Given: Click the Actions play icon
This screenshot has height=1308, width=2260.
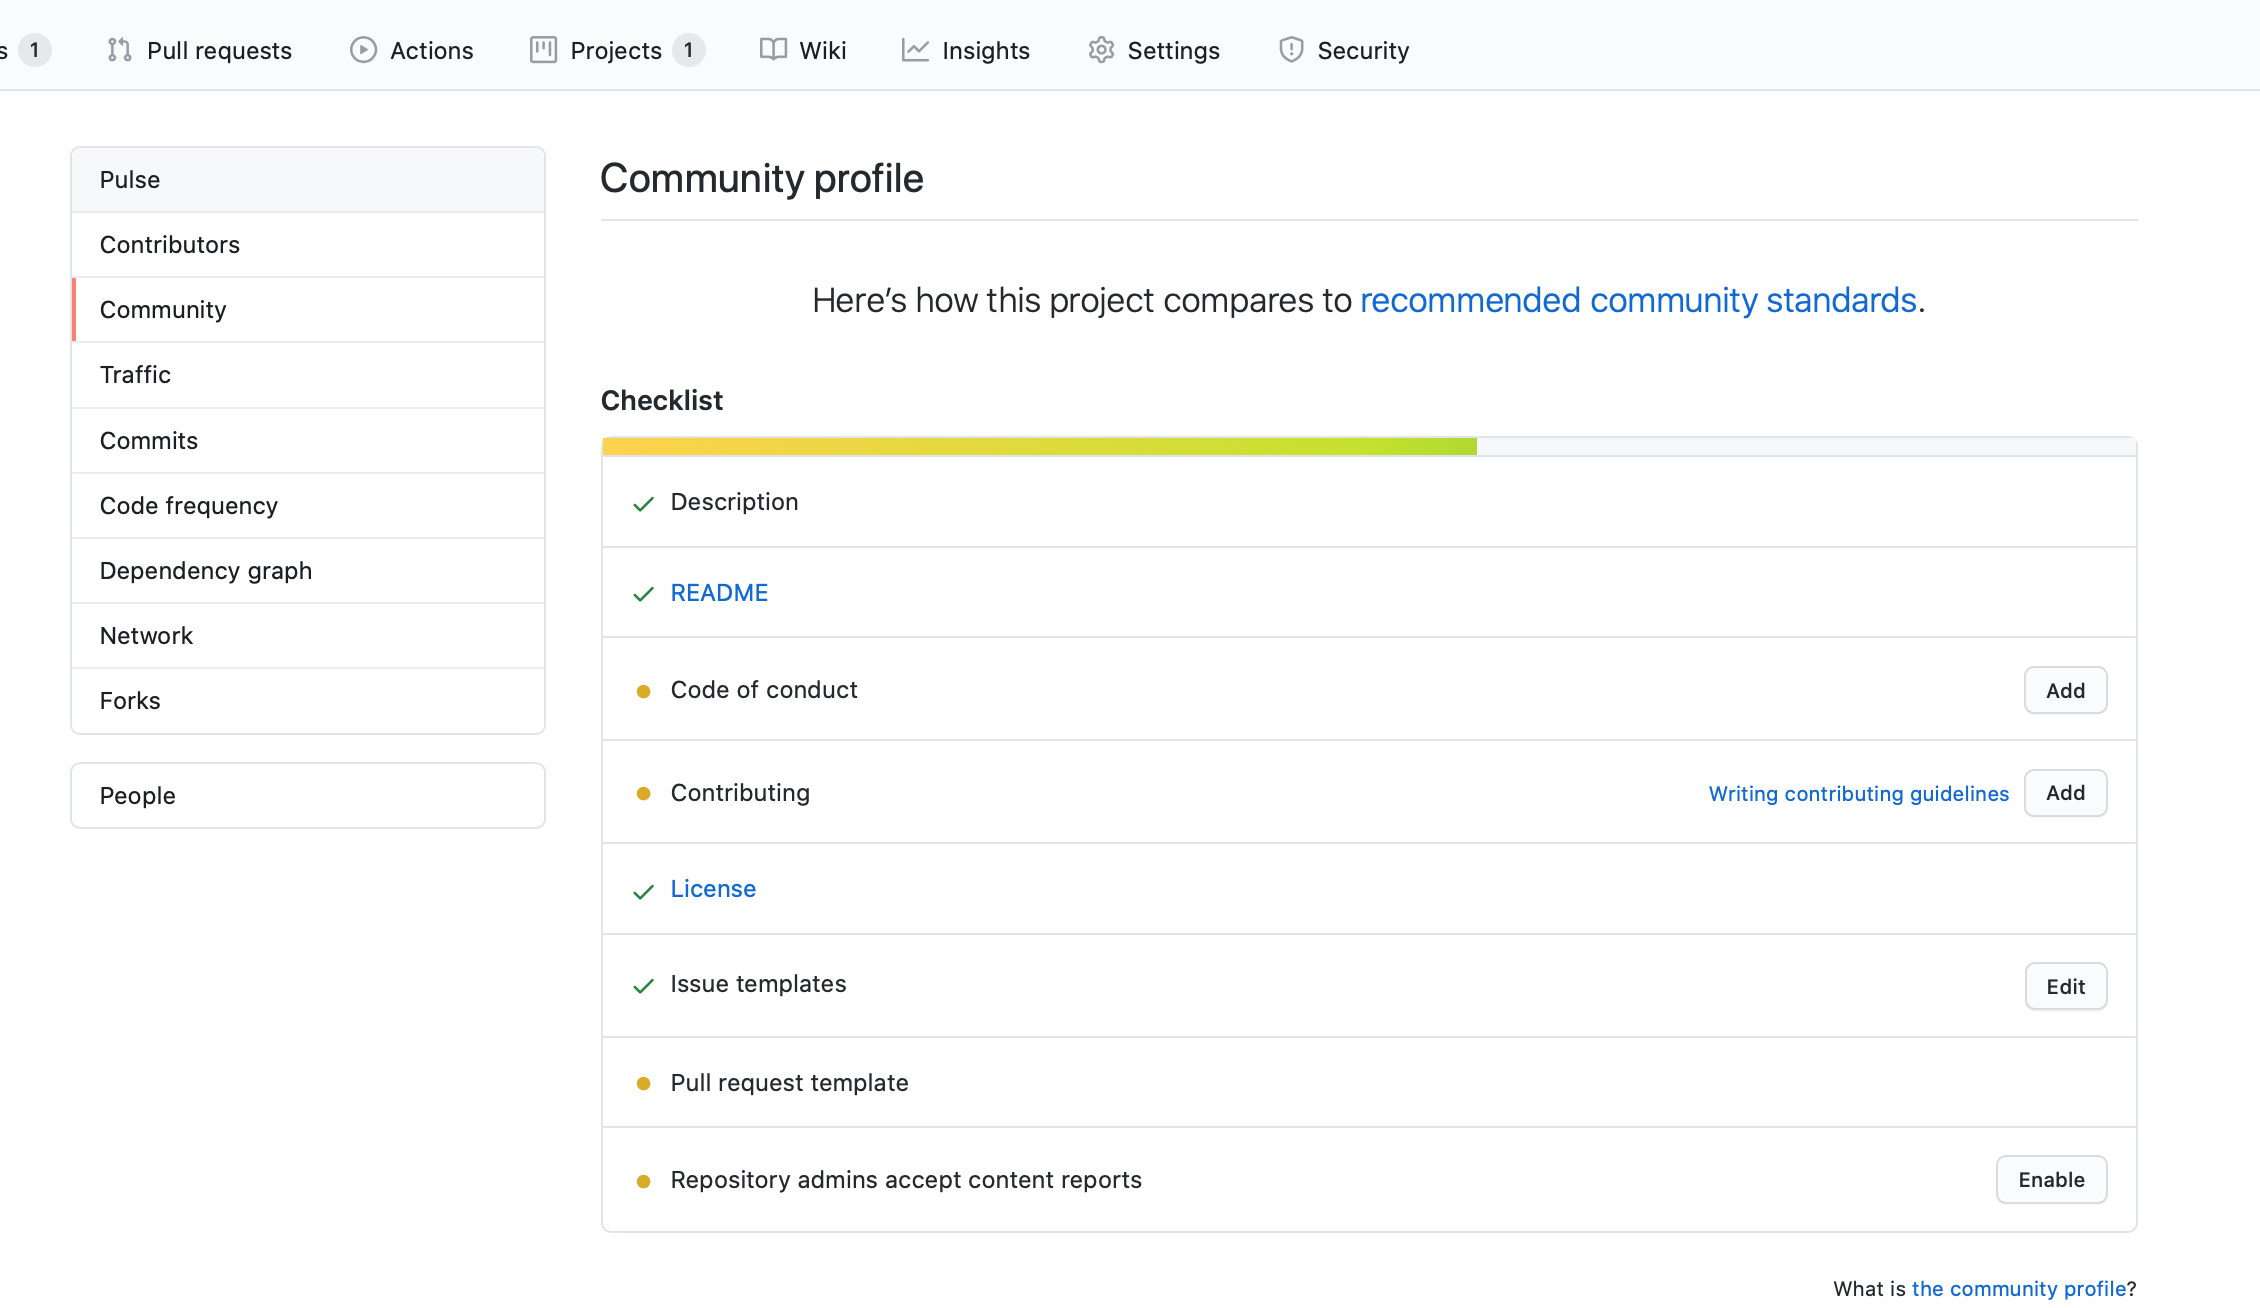Looking at the screenshot, I should pos(363,50).
